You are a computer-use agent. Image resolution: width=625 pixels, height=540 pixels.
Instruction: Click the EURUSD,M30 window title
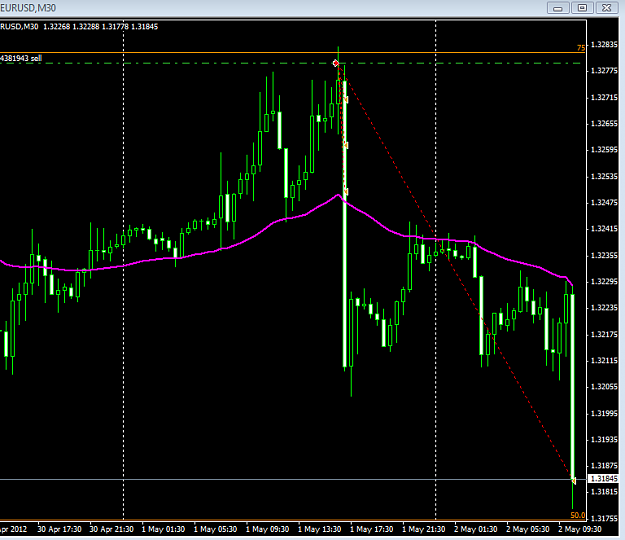click(x=28, y=8)
